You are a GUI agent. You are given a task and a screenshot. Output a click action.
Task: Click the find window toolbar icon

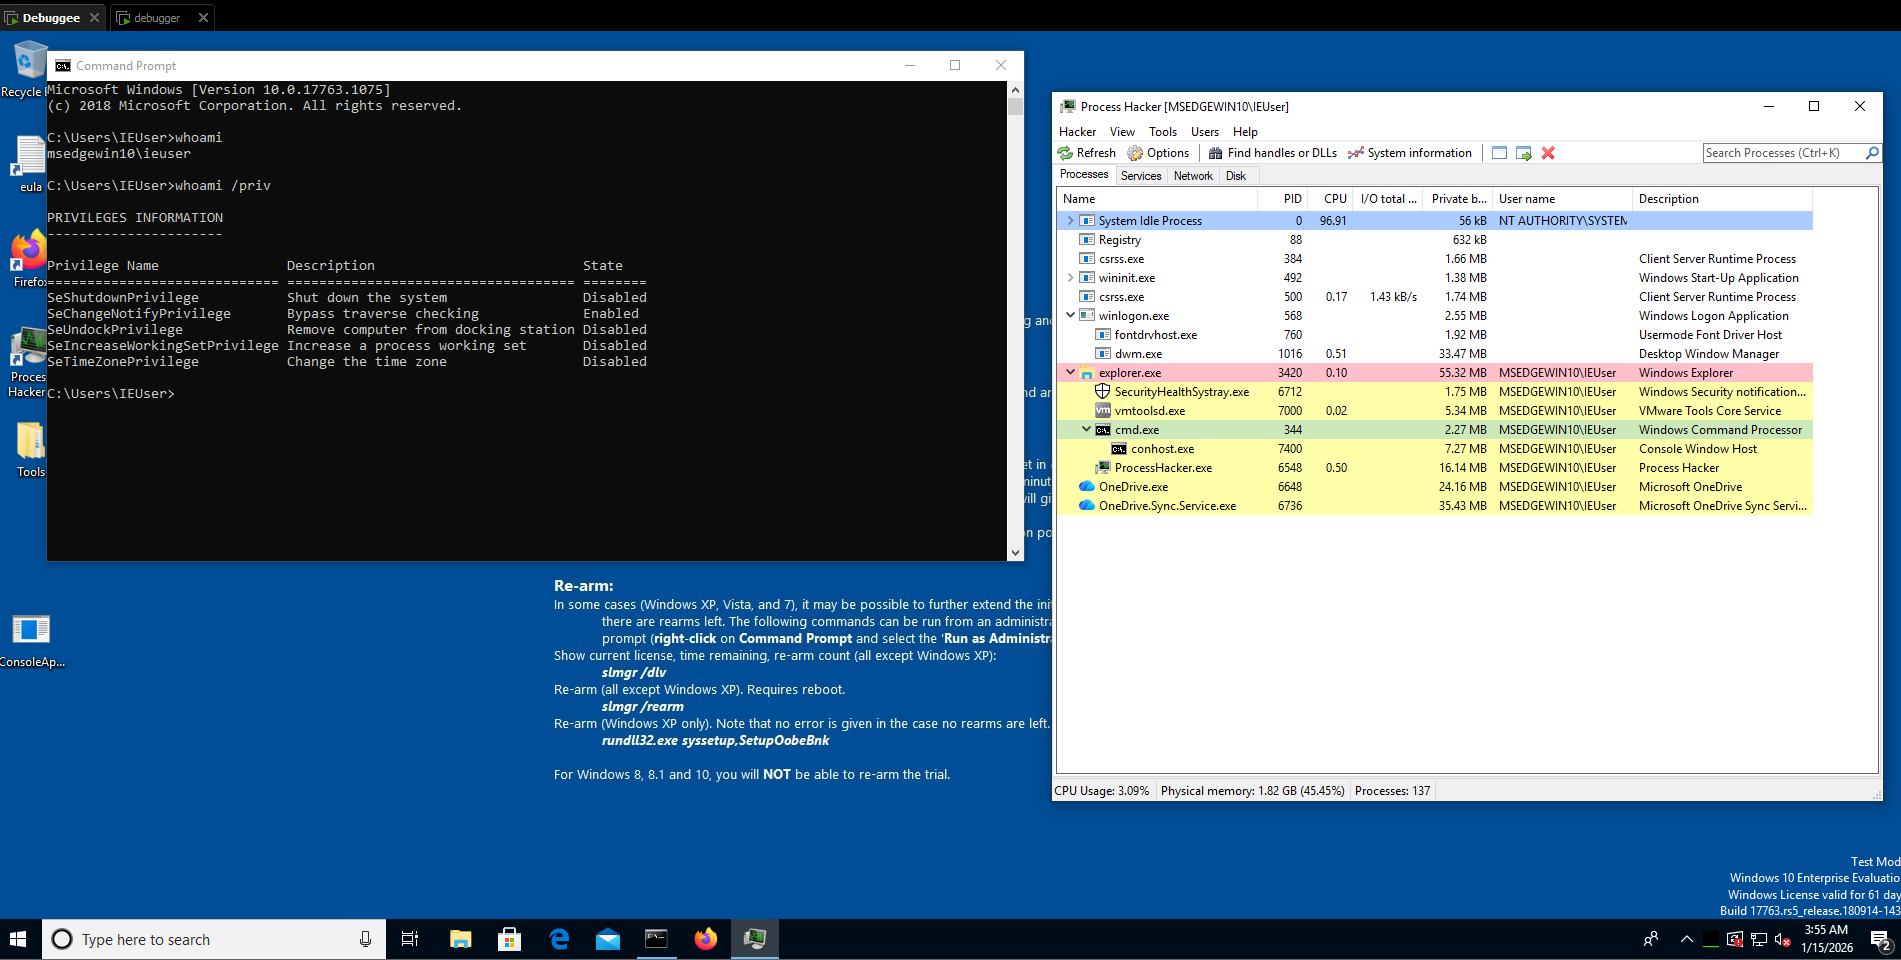1499,153
